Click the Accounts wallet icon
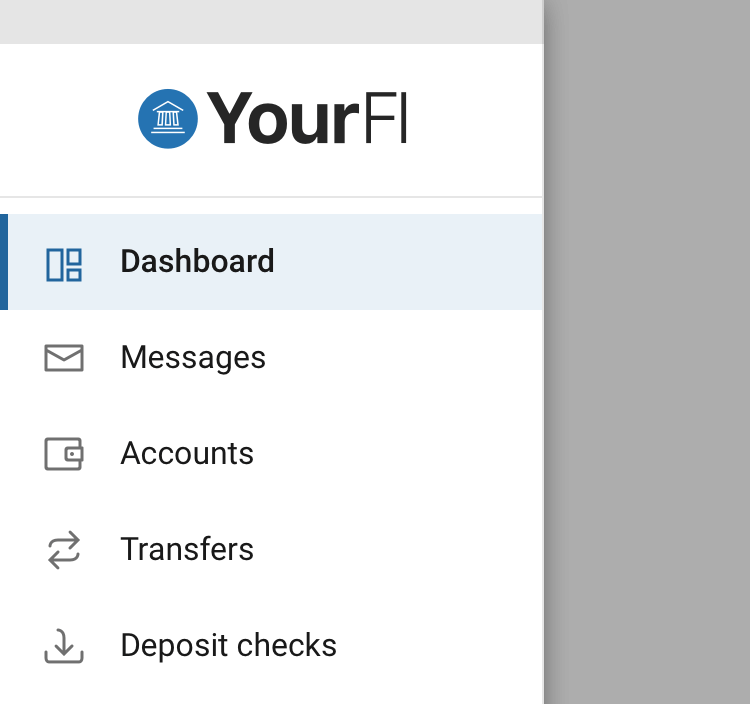 tap(64, 454)
